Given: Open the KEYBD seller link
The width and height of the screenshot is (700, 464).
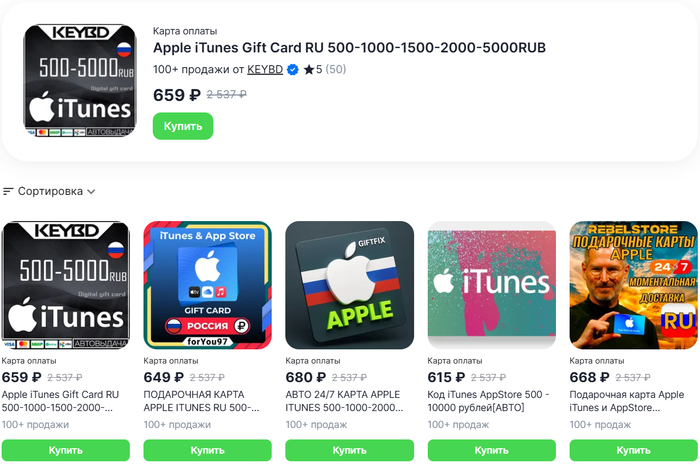Looking at the screenshot, I should [x=265, y=70].
